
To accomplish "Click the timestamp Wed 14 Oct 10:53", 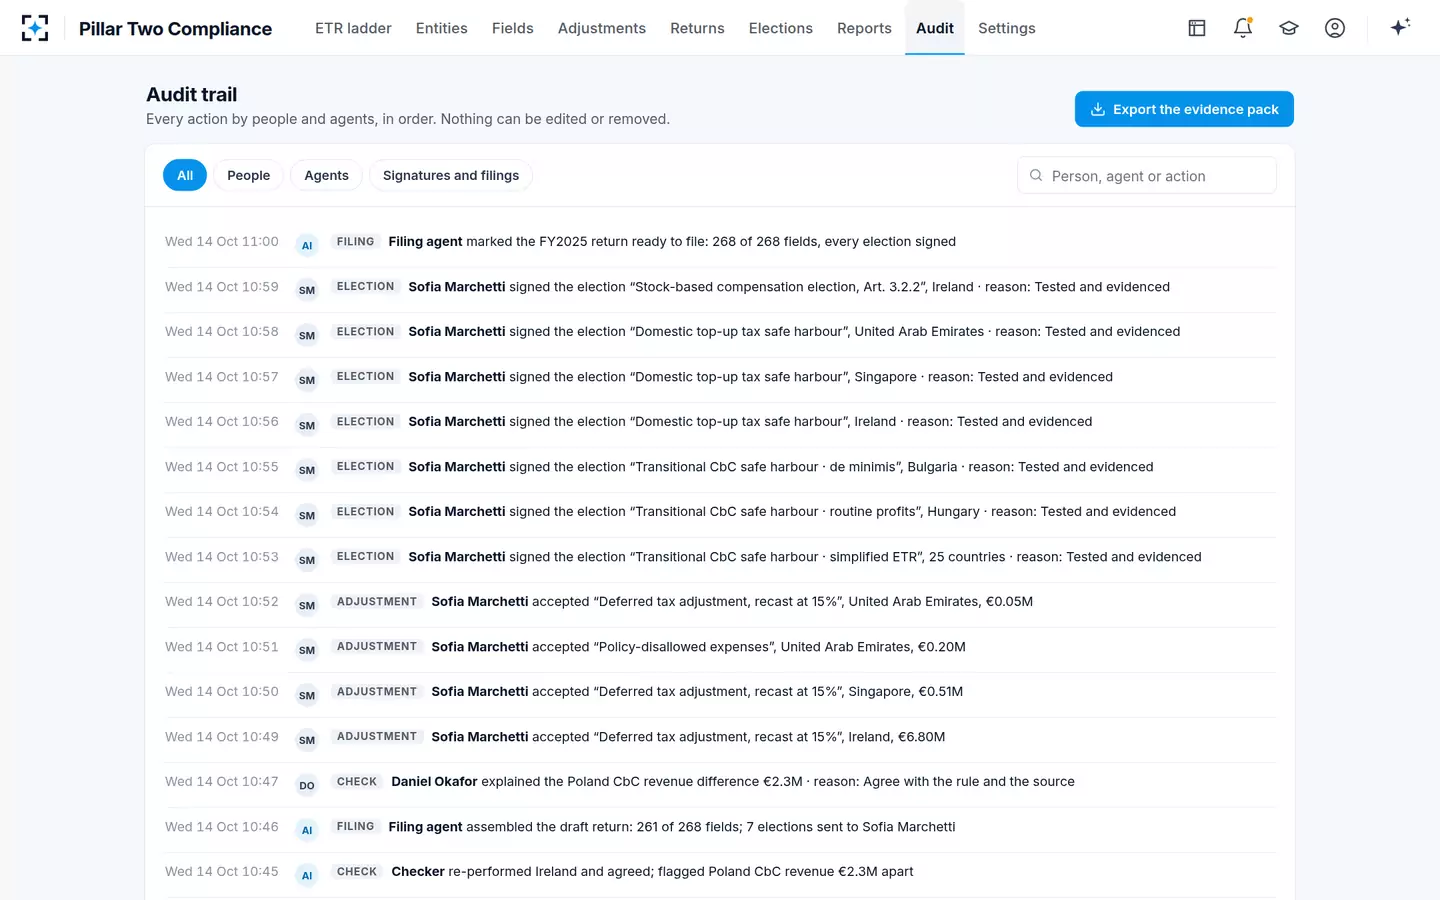I will tap(222, 557).
